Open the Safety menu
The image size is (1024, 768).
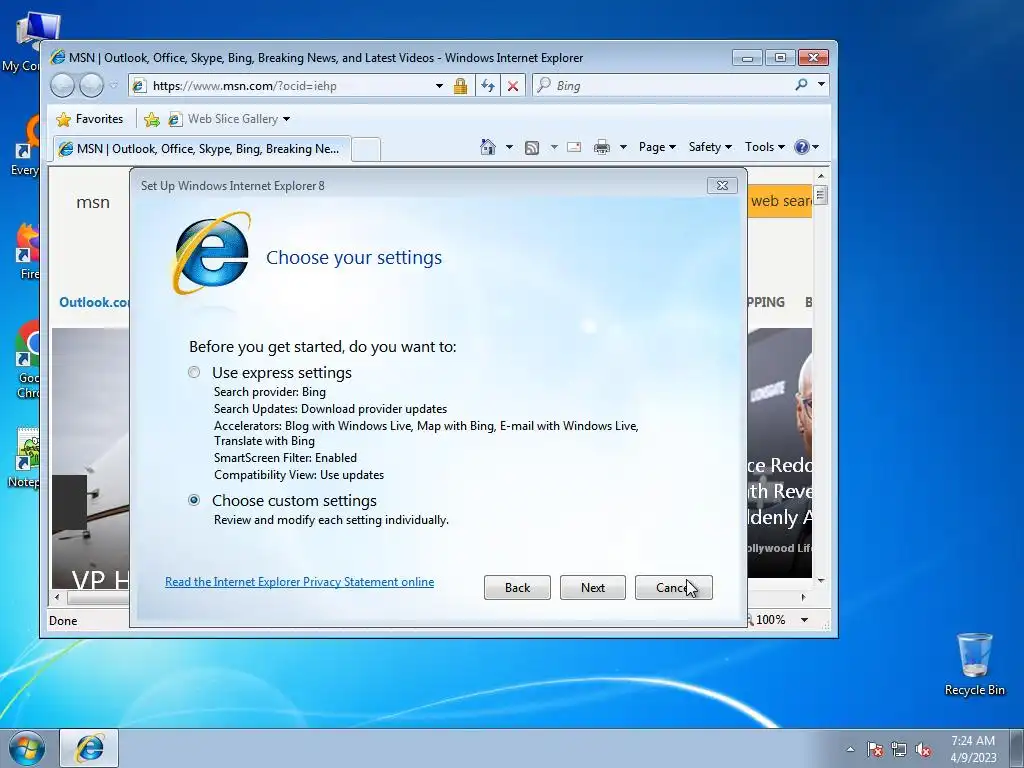point(710,147)
